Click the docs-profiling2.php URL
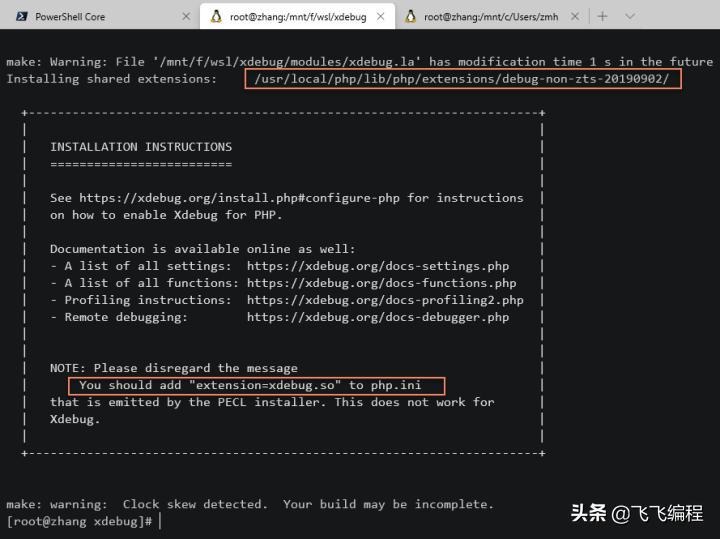 point(385,300)
